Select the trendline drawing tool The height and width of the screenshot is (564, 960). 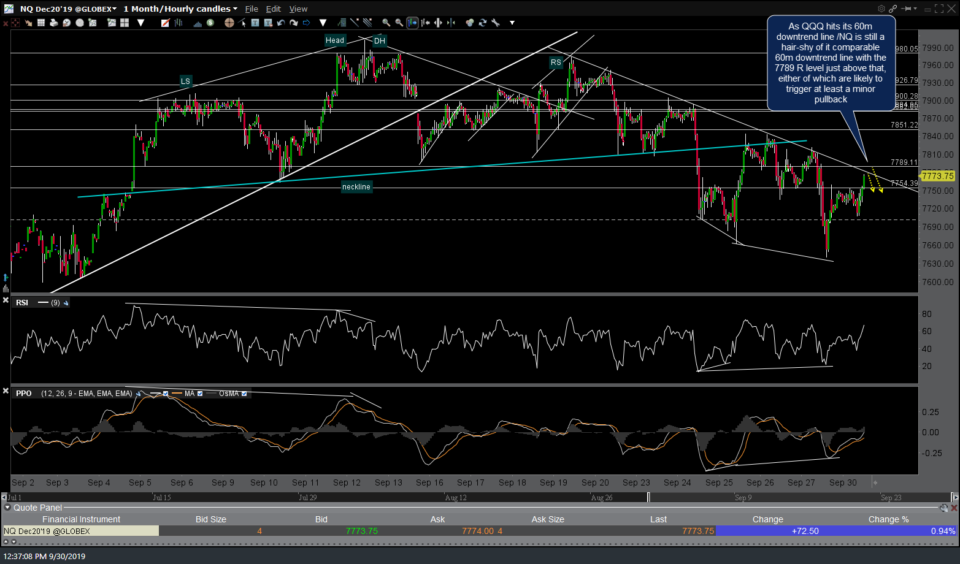tap(354, 23)
